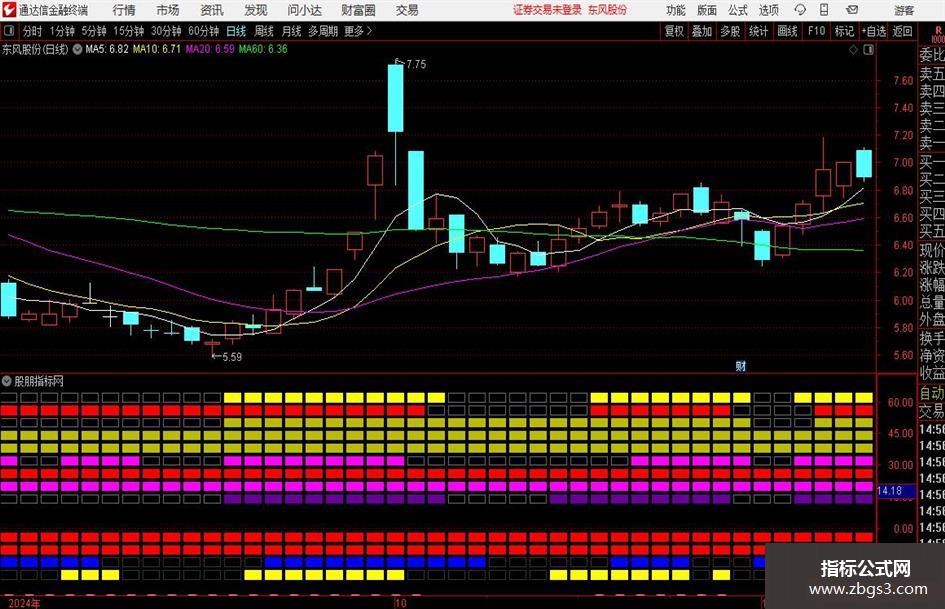
Task: Open the 资讯 menu
Action: (x=212, y=10)
